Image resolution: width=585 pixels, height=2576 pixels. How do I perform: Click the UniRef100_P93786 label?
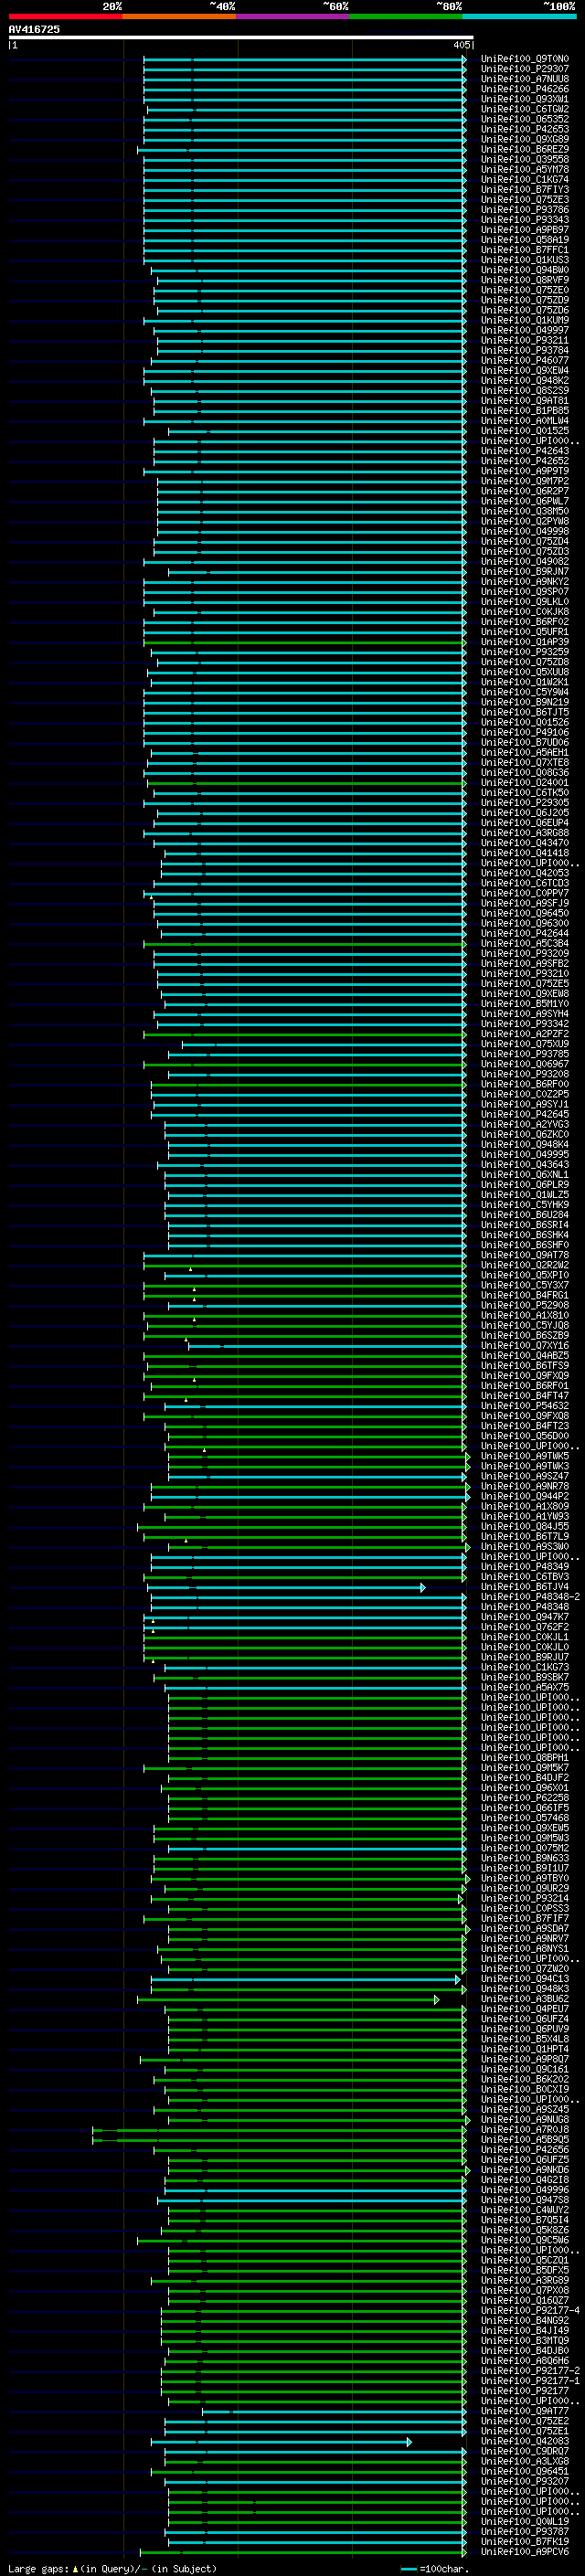coord(525,210)
